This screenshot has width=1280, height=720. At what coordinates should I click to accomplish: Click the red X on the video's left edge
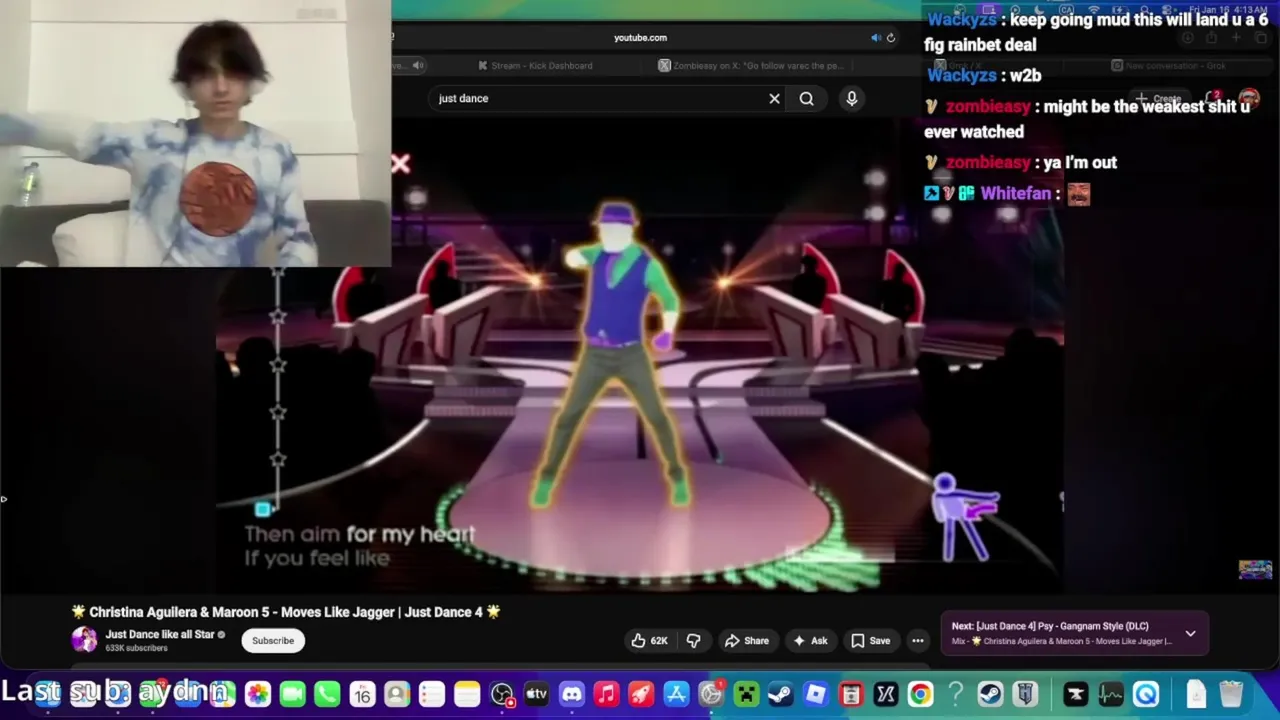400,163
